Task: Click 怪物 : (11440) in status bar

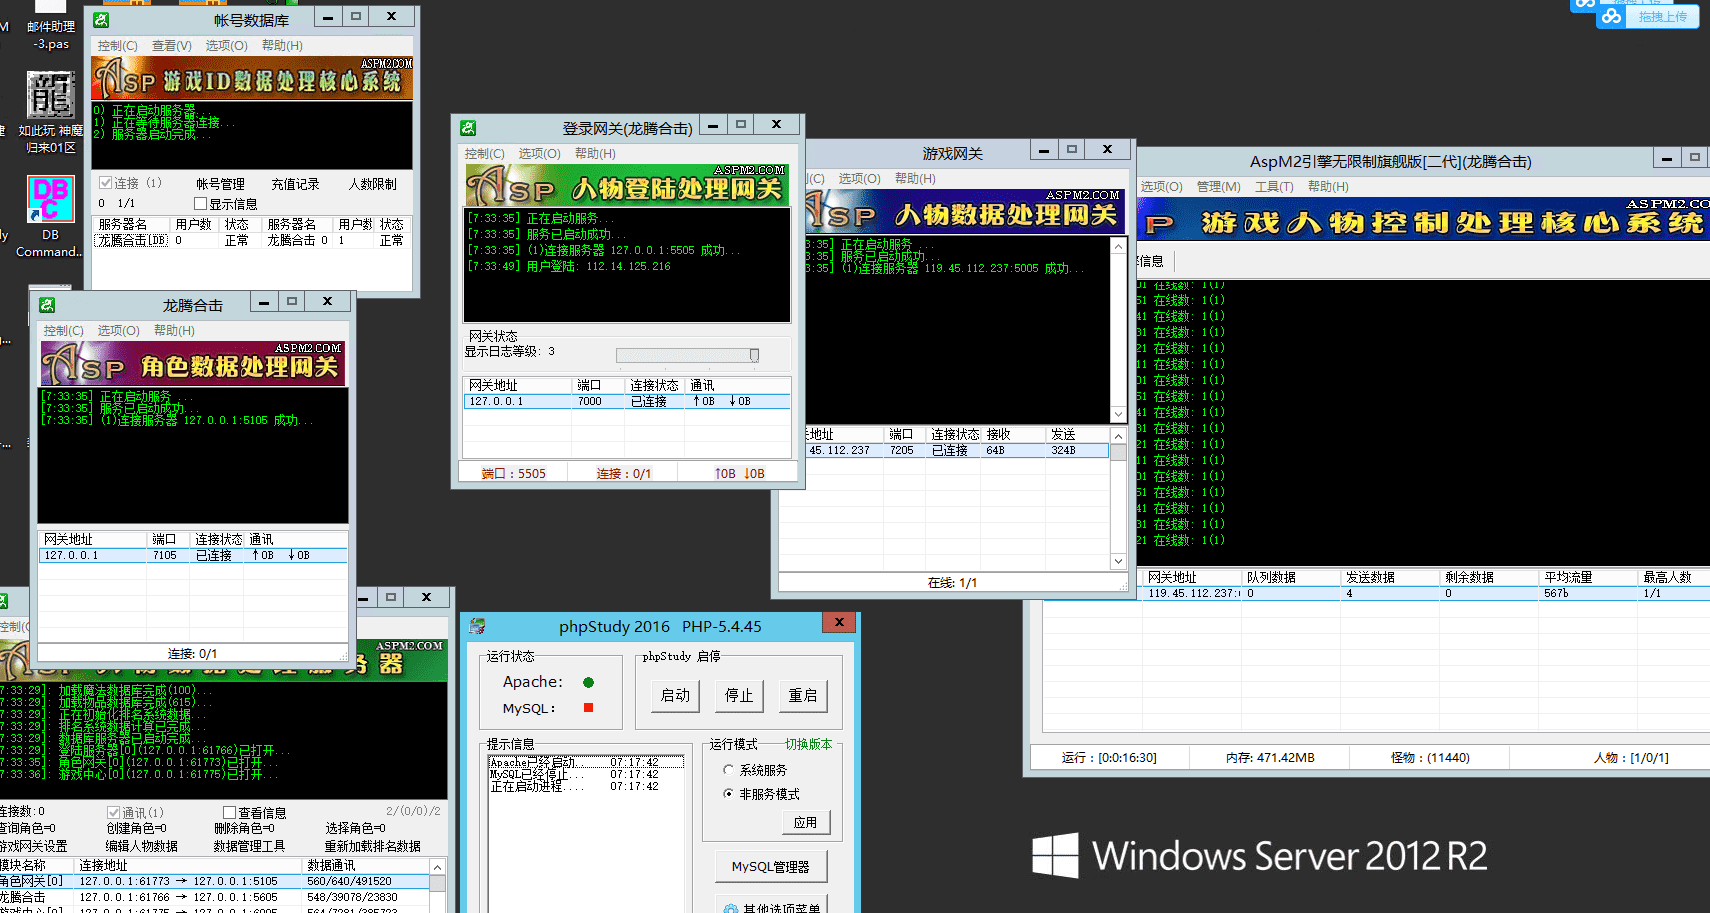Action: coord(1430,758)
